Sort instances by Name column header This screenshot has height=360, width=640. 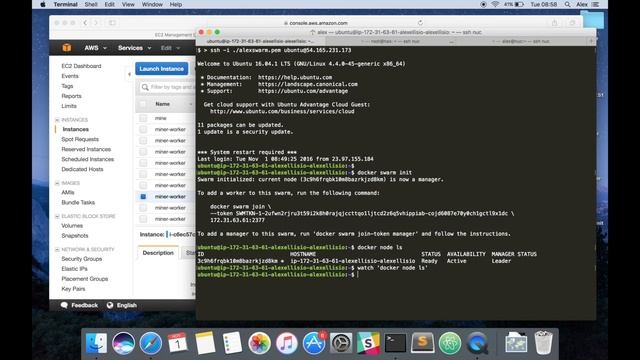[162, 104]
